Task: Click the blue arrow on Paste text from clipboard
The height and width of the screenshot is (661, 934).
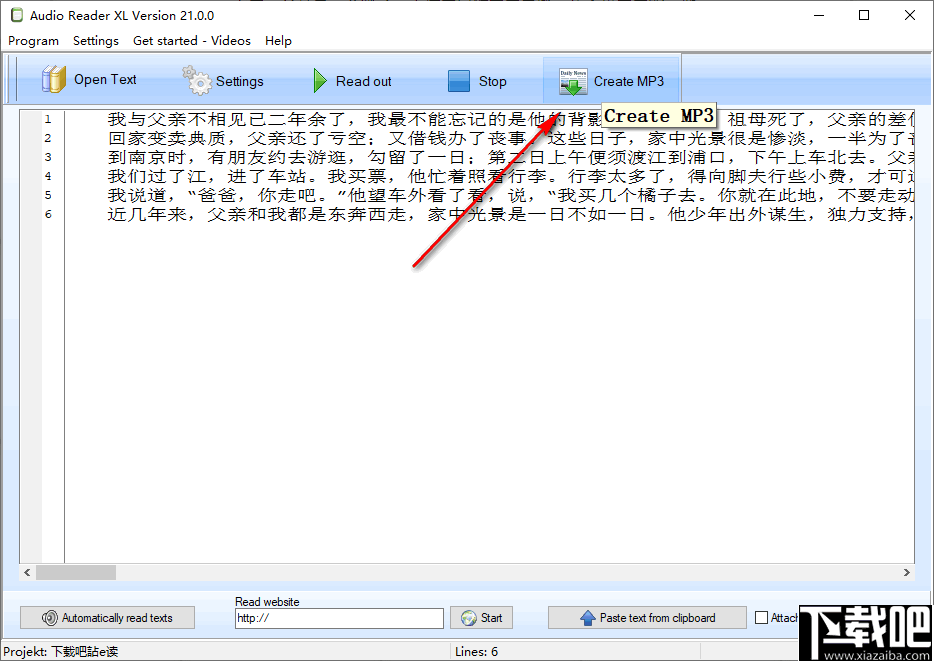Action: point(588,617)
